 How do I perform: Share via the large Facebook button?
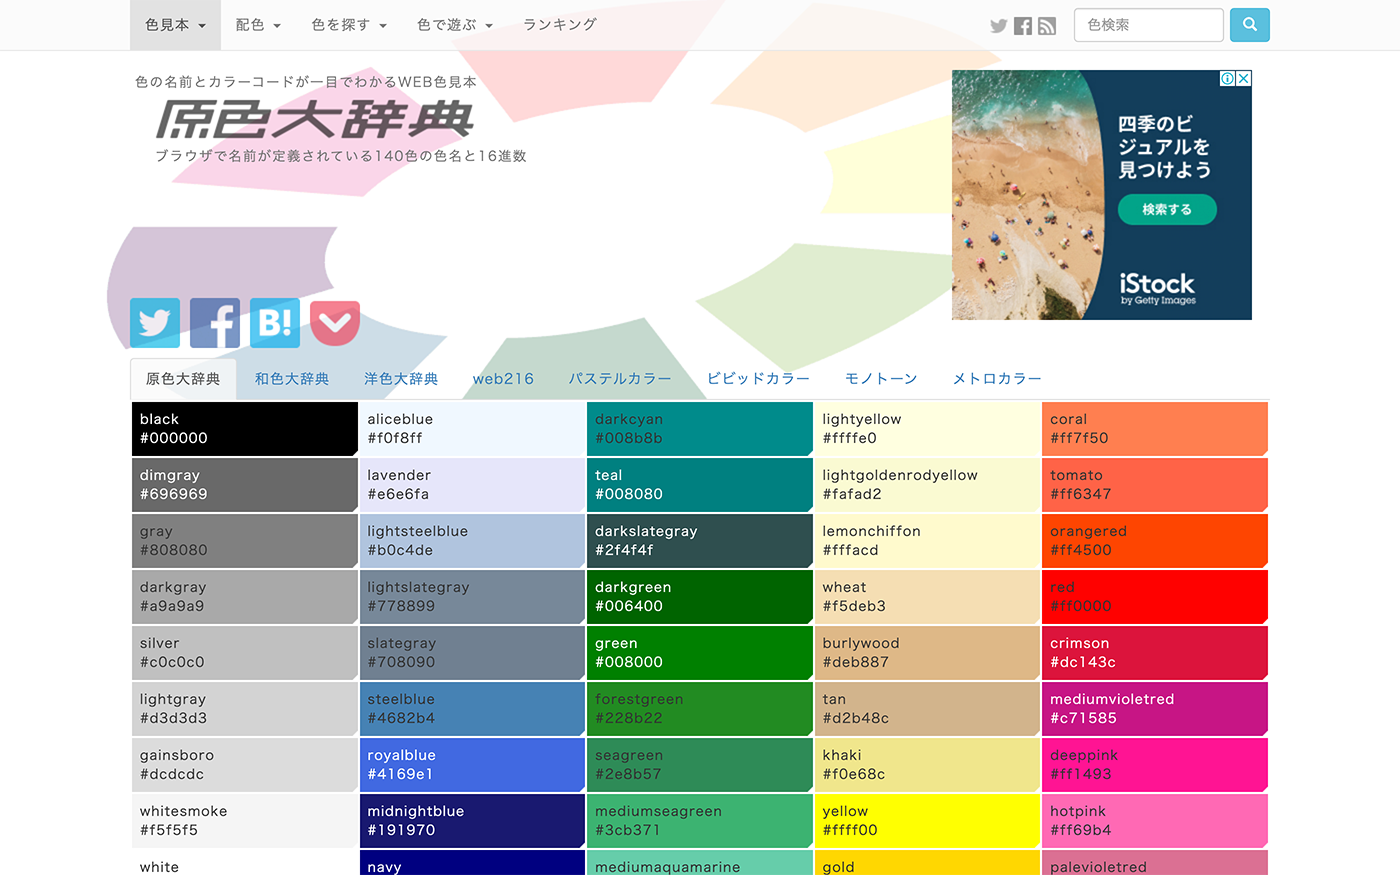click(215, 323)
